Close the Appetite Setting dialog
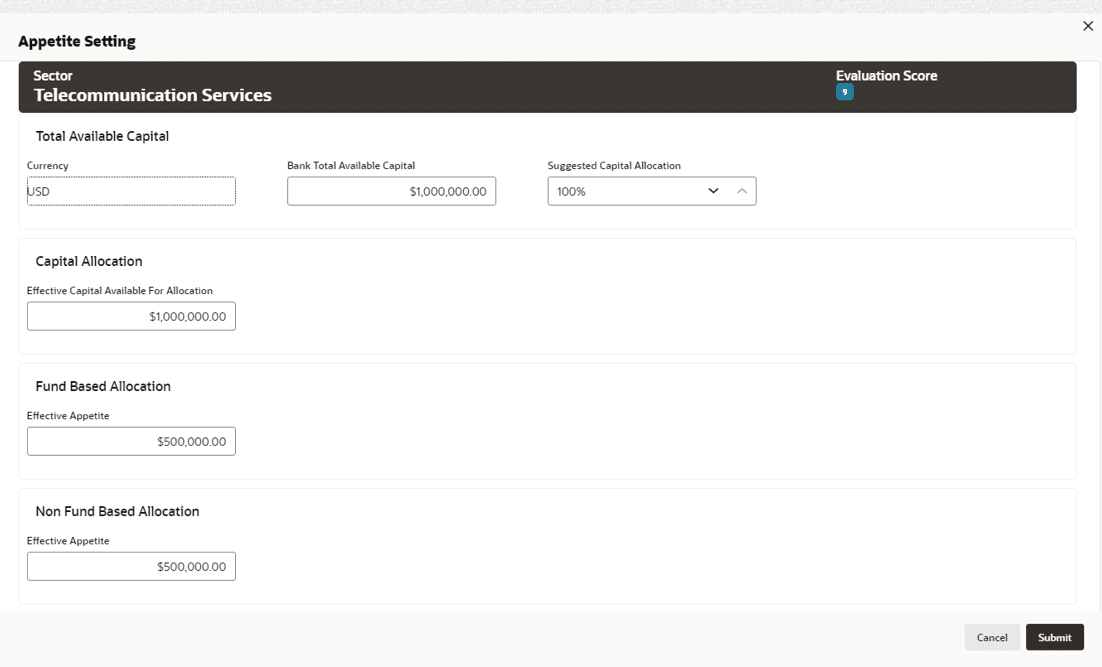 pyautogui.click(x=1088, y=26)
